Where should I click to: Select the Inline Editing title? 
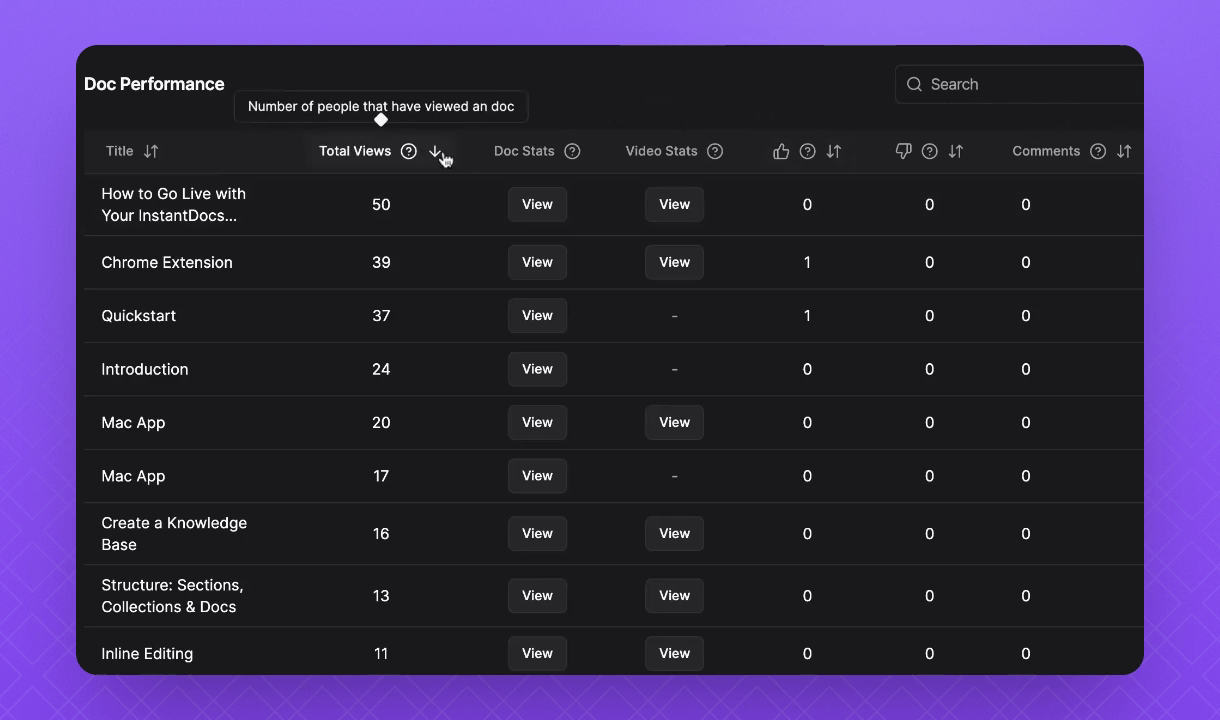pos(147,653)
